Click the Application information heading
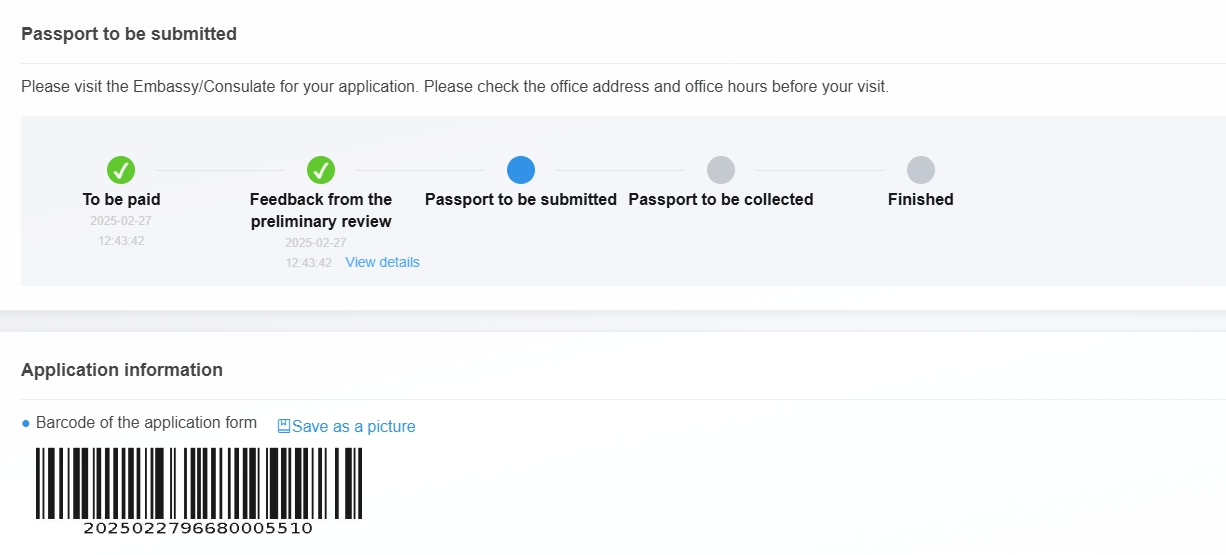 coord(122,370)
